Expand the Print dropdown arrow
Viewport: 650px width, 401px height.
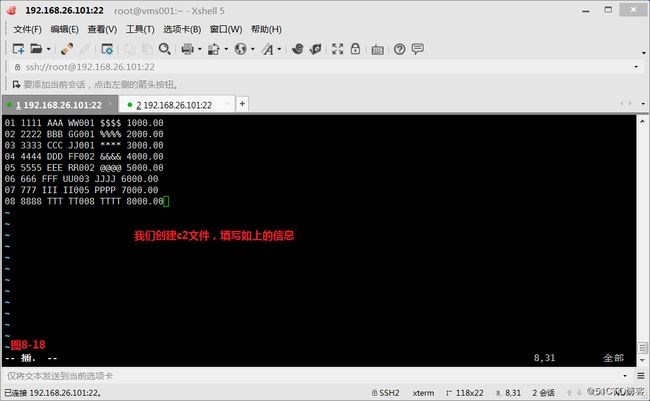(199, 49)
